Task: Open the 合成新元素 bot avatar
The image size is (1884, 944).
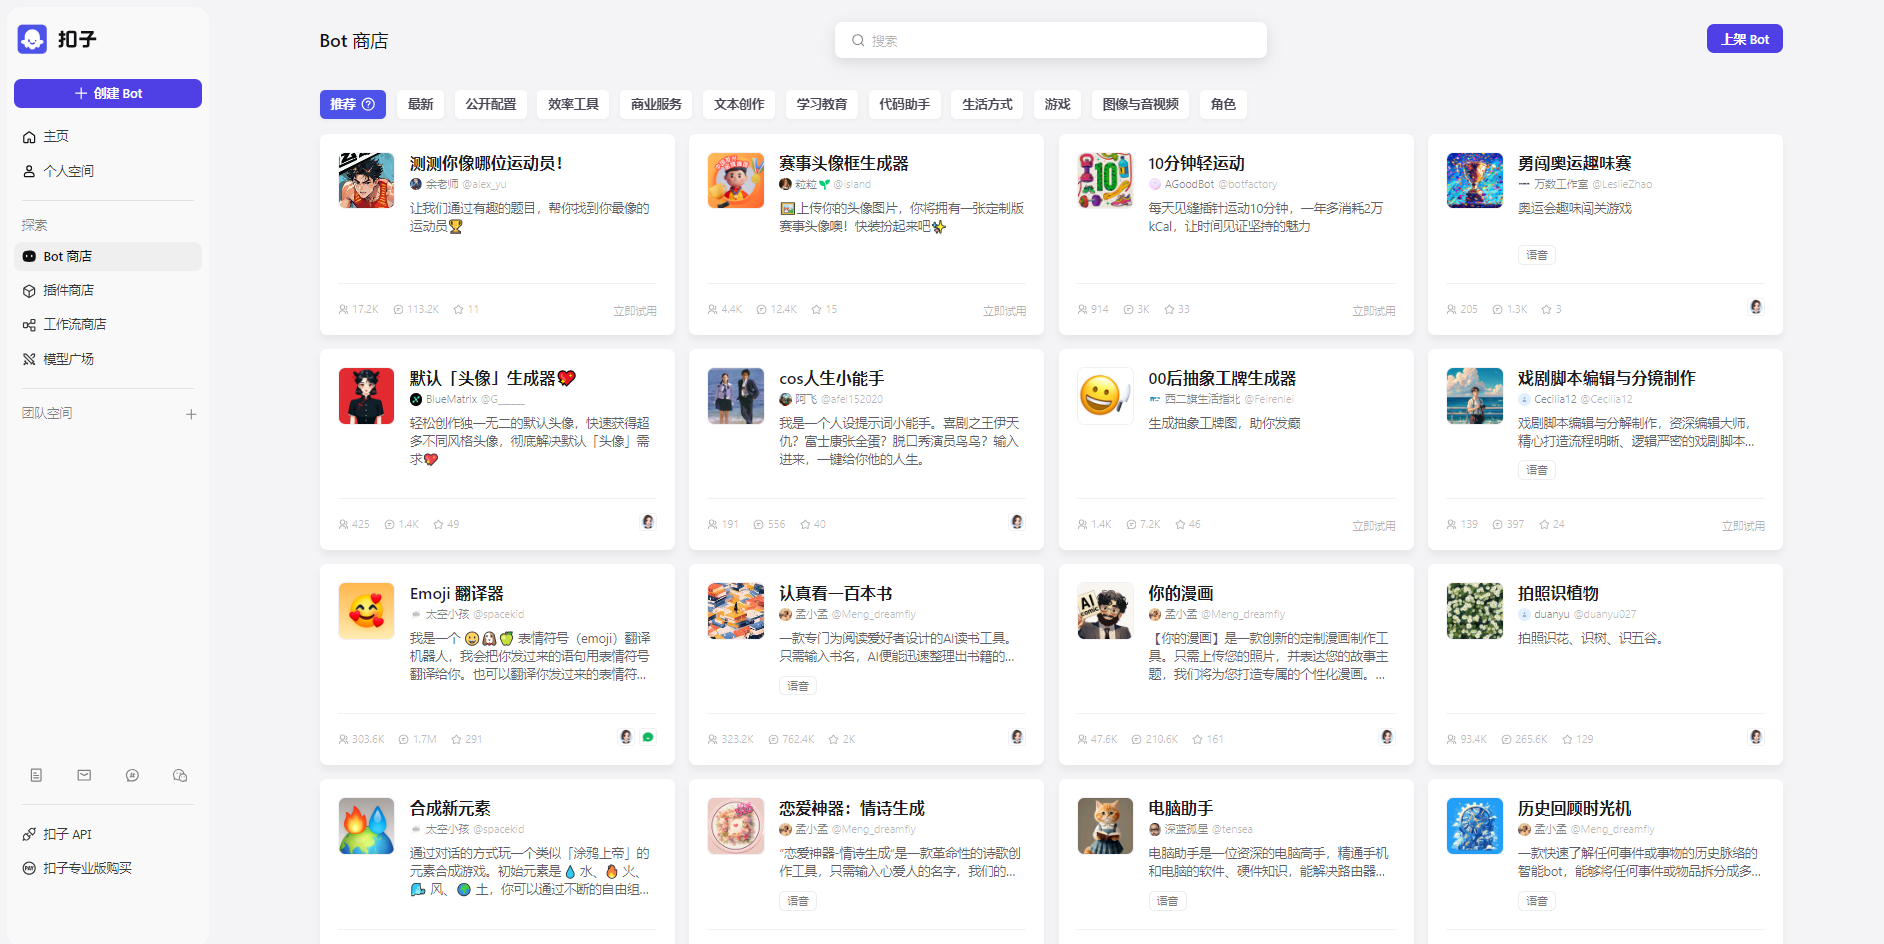Action: [367, 825]
